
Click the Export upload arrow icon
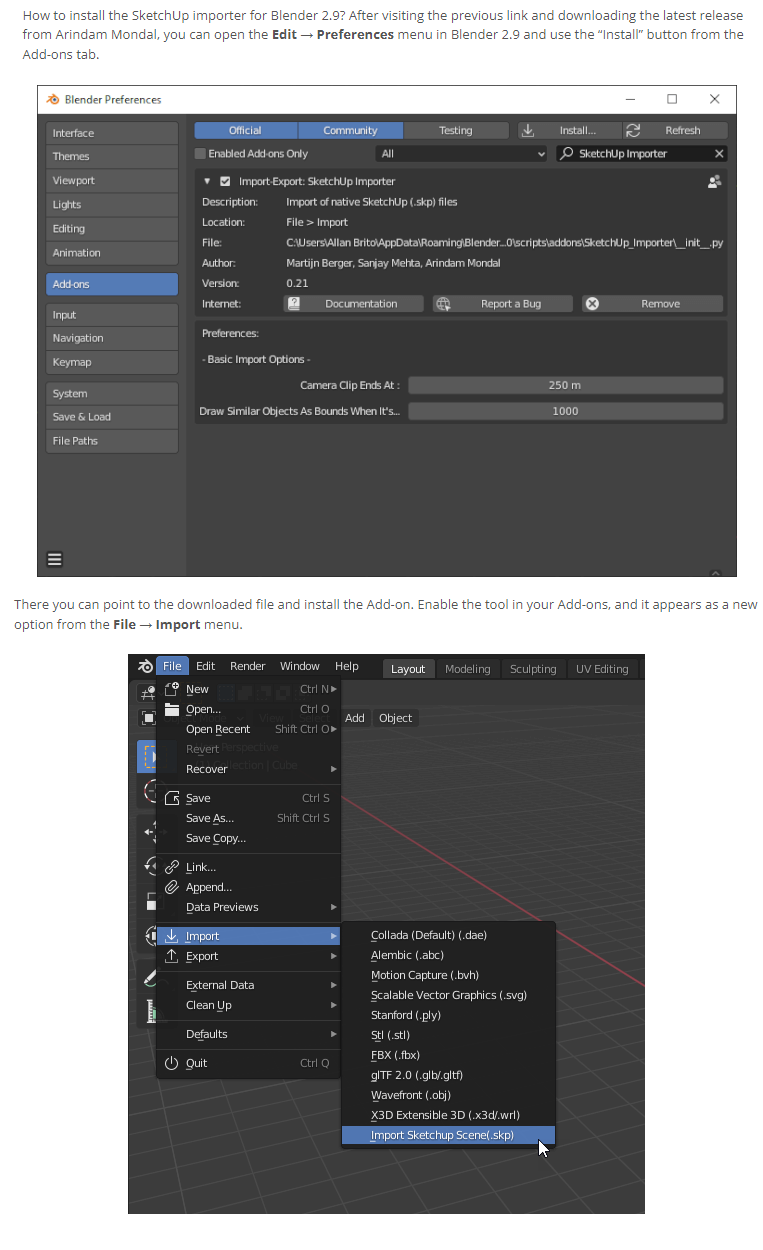[171, 956]
